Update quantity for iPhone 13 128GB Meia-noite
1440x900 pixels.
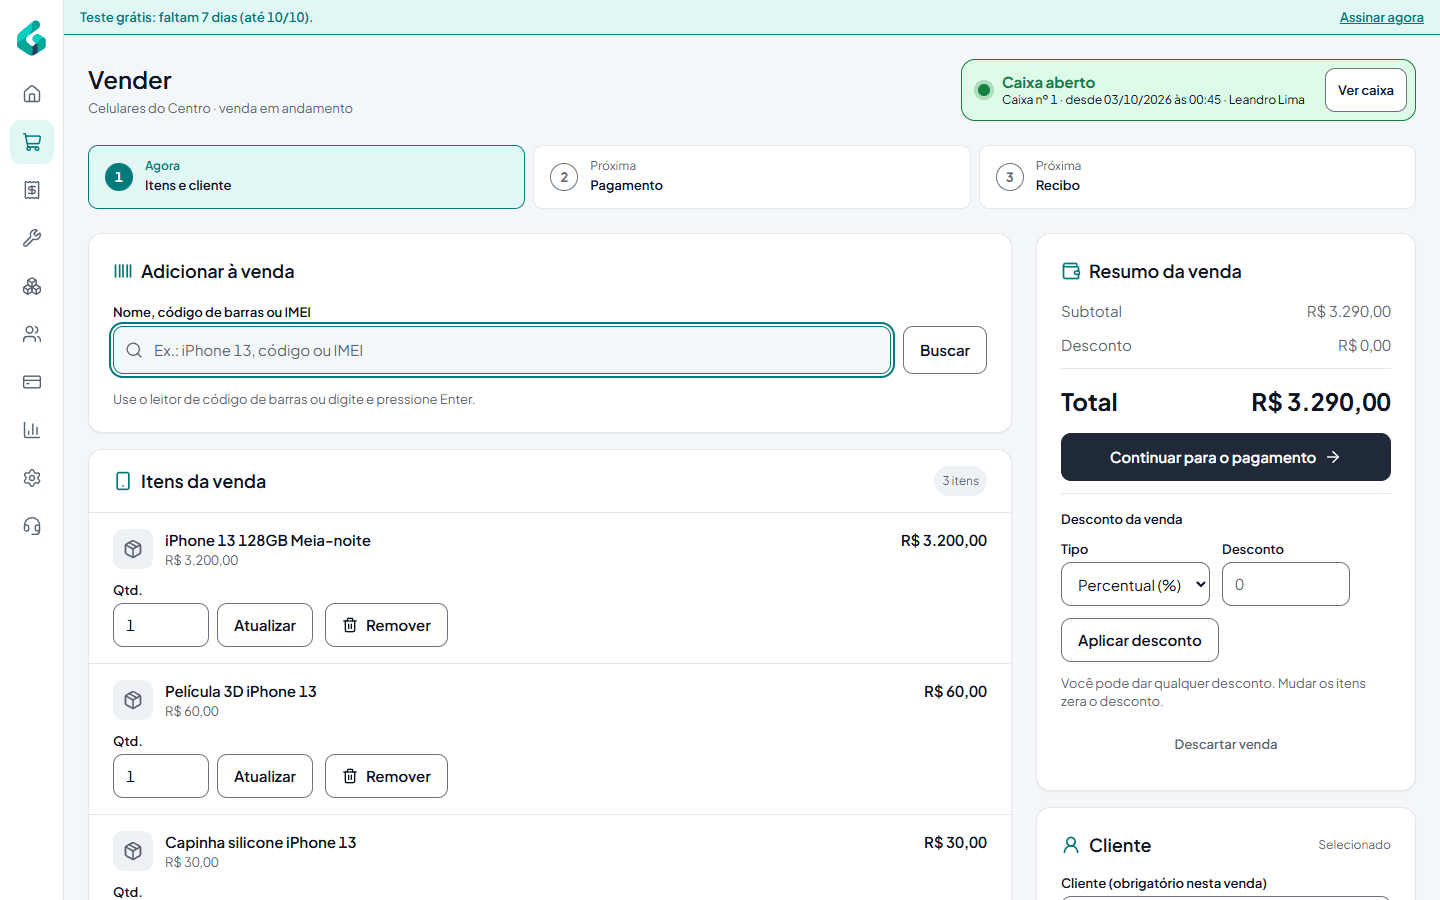tap(265, 625)
